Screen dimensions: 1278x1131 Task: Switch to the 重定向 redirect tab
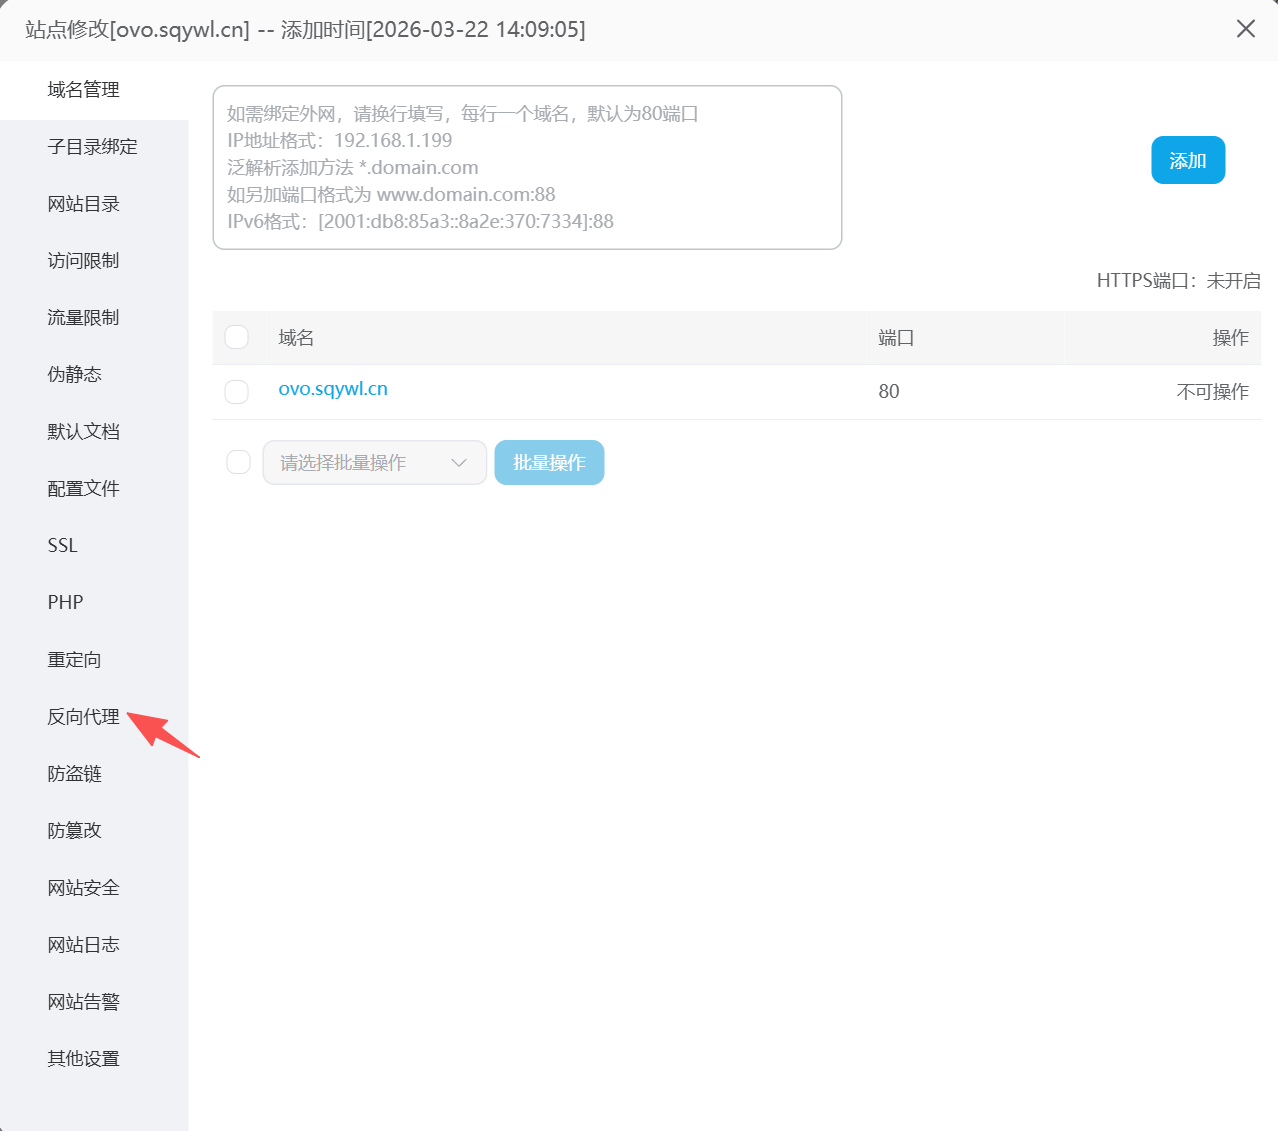pos(74,660)
